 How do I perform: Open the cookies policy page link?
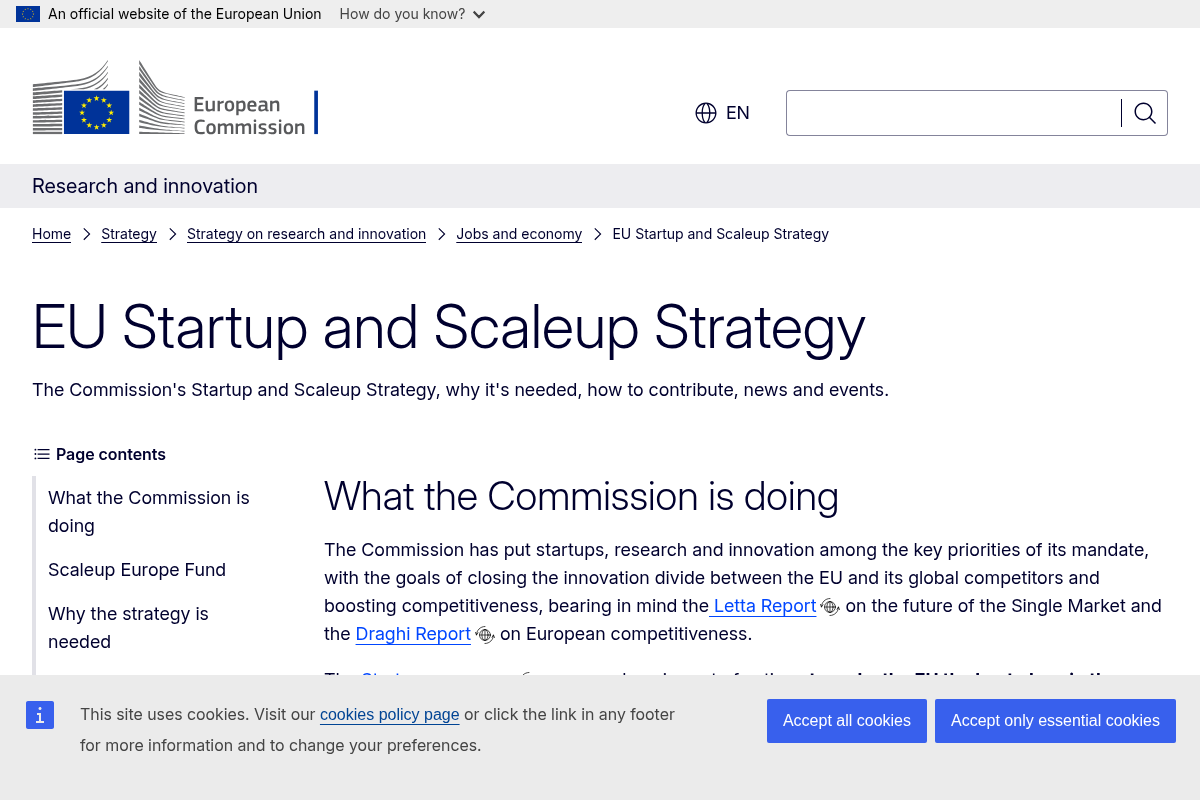click(x=390, y=715)
